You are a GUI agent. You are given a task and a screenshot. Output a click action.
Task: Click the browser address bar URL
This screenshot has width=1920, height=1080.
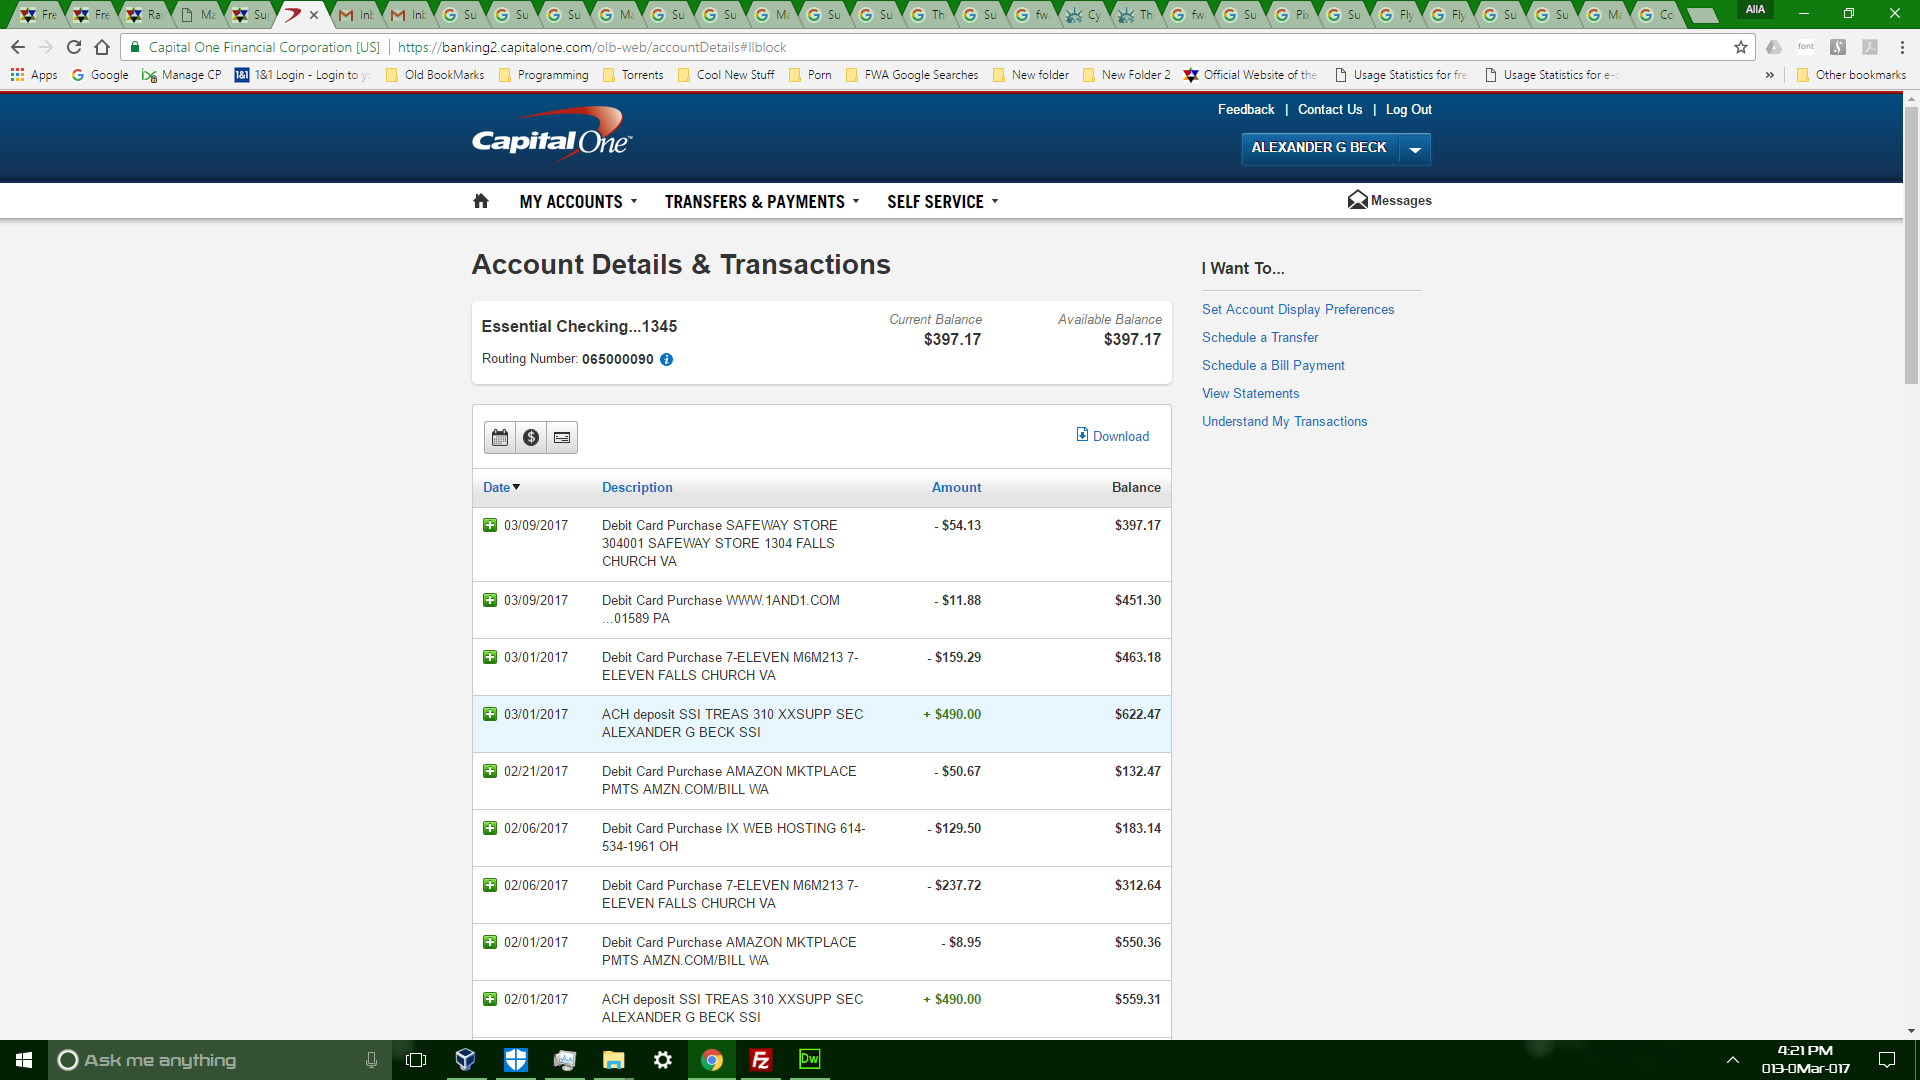click(592, 47)
